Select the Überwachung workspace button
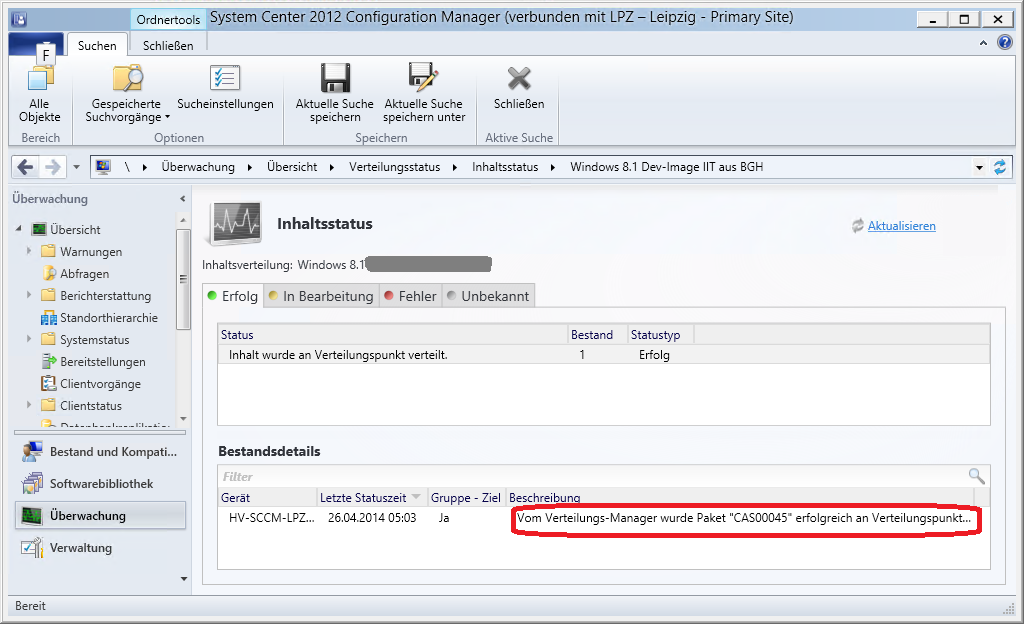Screen dimensions: 1024x624 click(x=100, y=516)
